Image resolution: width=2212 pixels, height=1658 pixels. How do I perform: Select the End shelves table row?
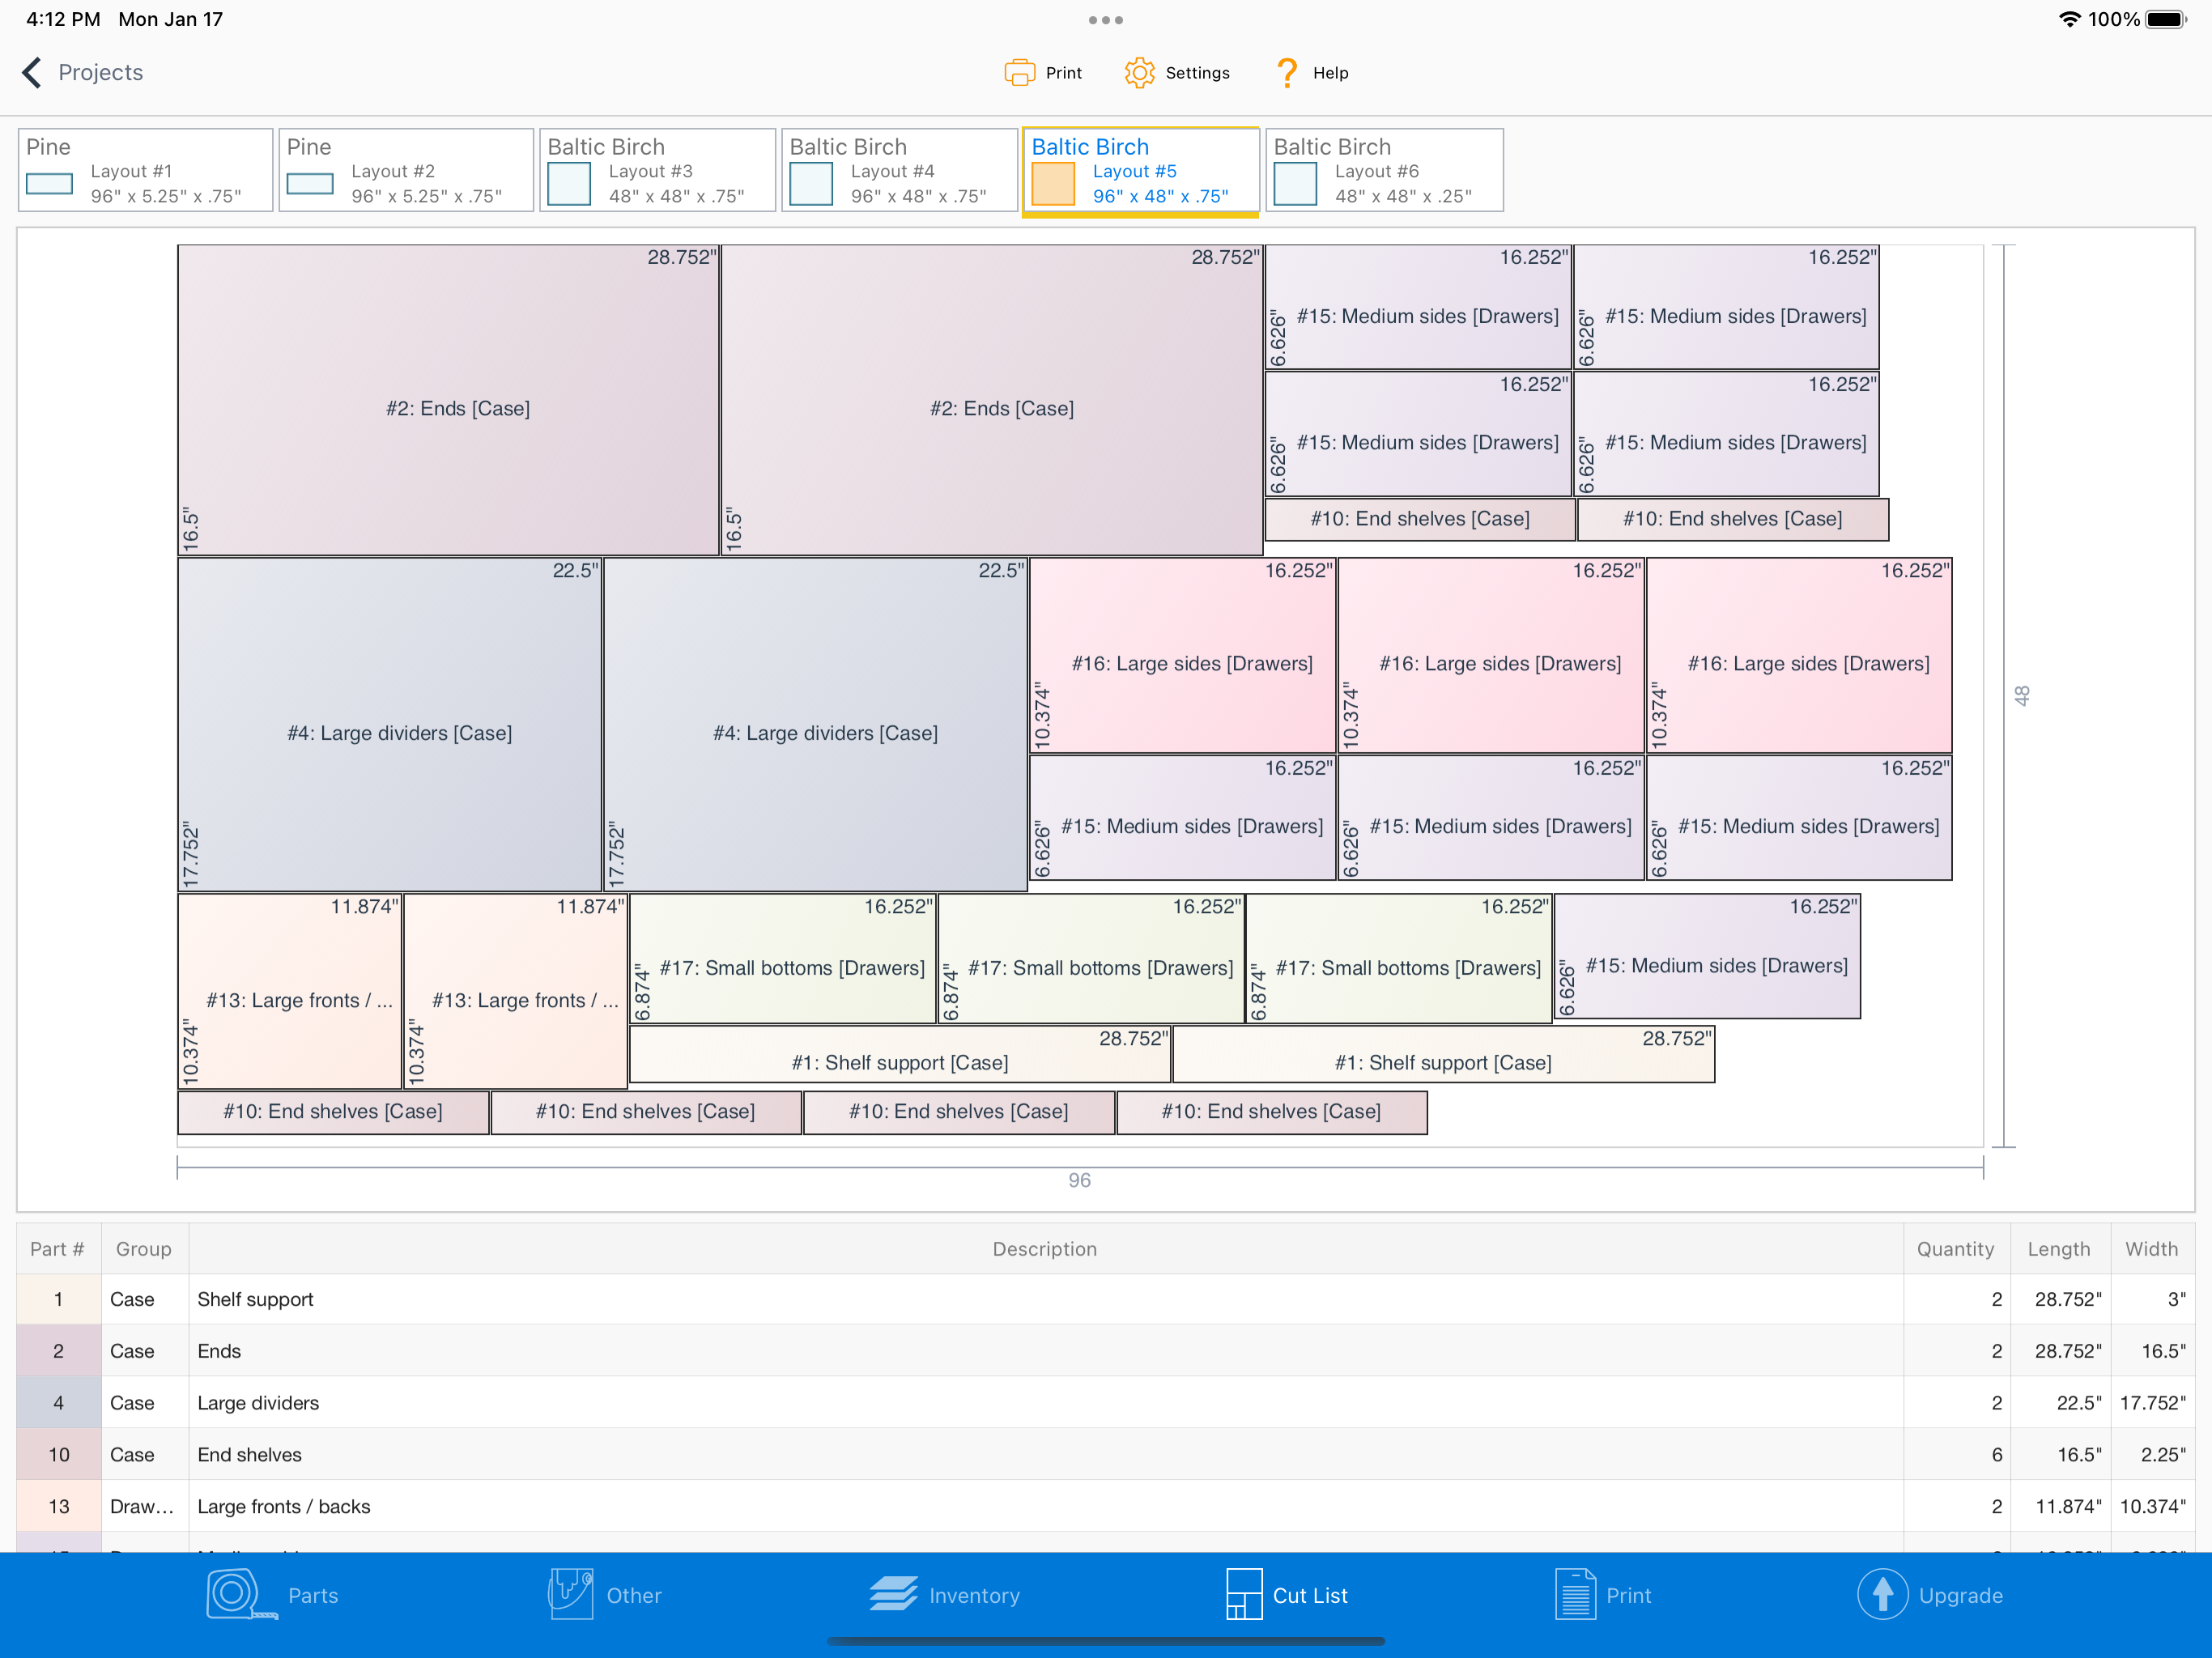[x=1106, y=1455]
